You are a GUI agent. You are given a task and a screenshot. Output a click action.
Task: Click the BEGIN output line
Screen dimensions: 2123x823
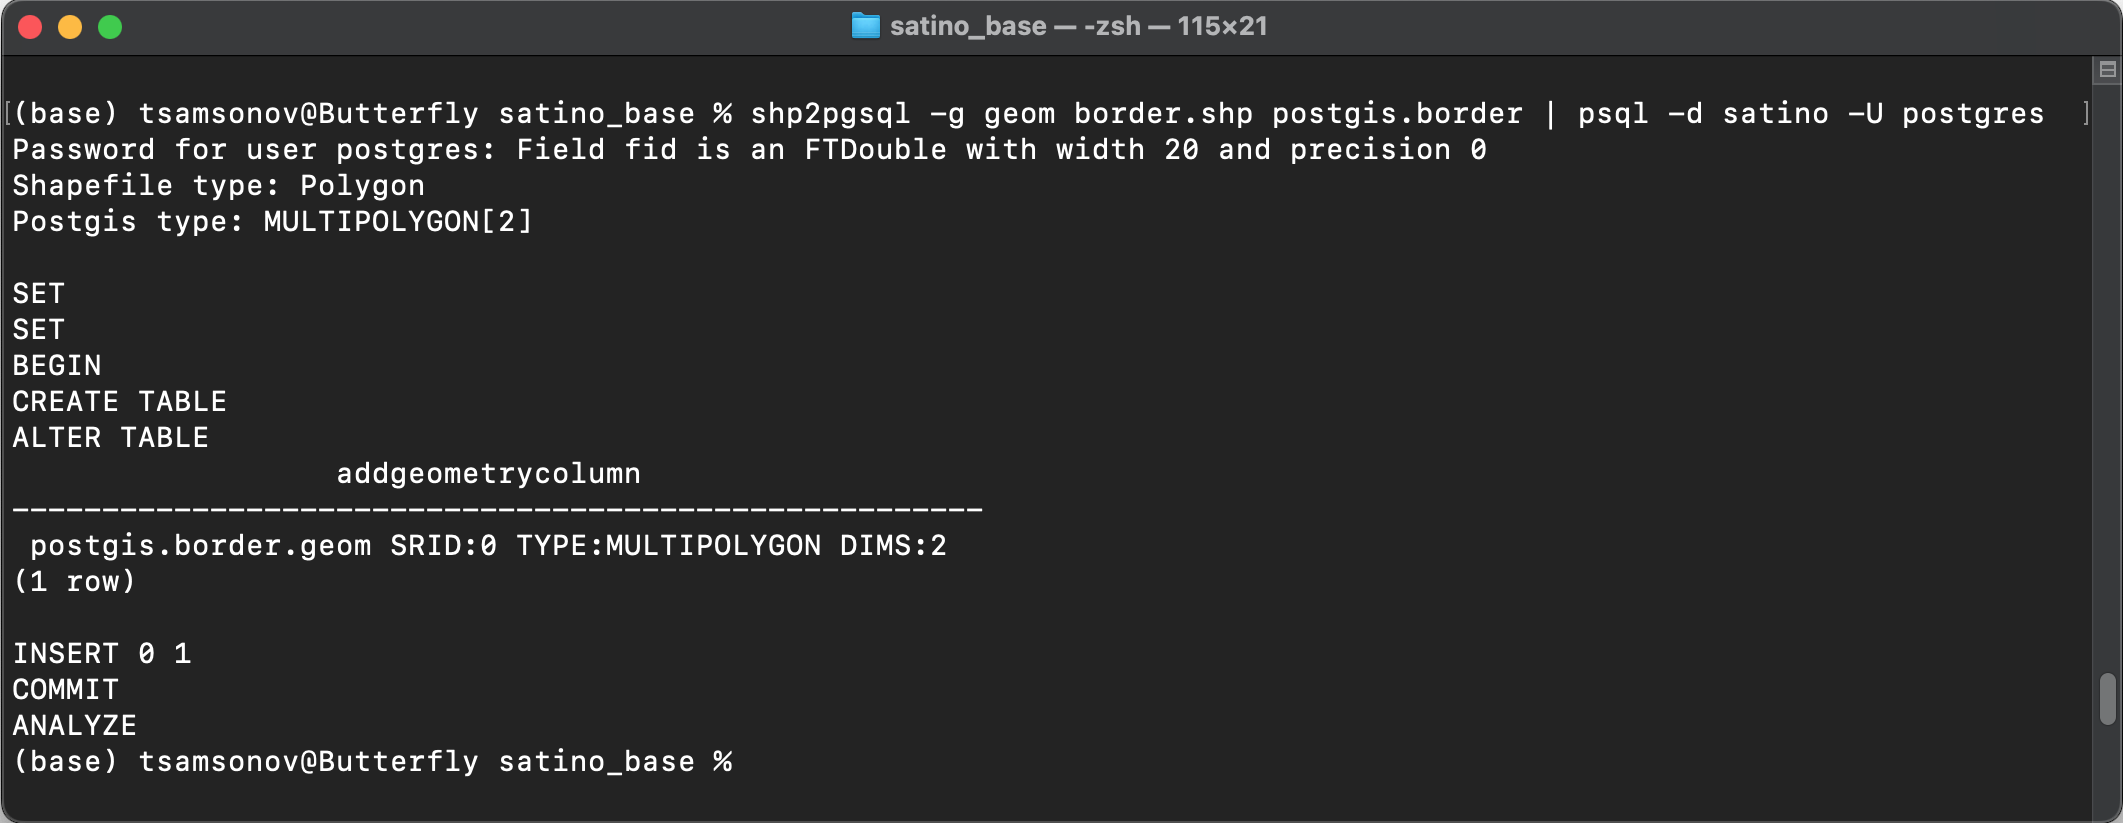[x=57, y=366]
